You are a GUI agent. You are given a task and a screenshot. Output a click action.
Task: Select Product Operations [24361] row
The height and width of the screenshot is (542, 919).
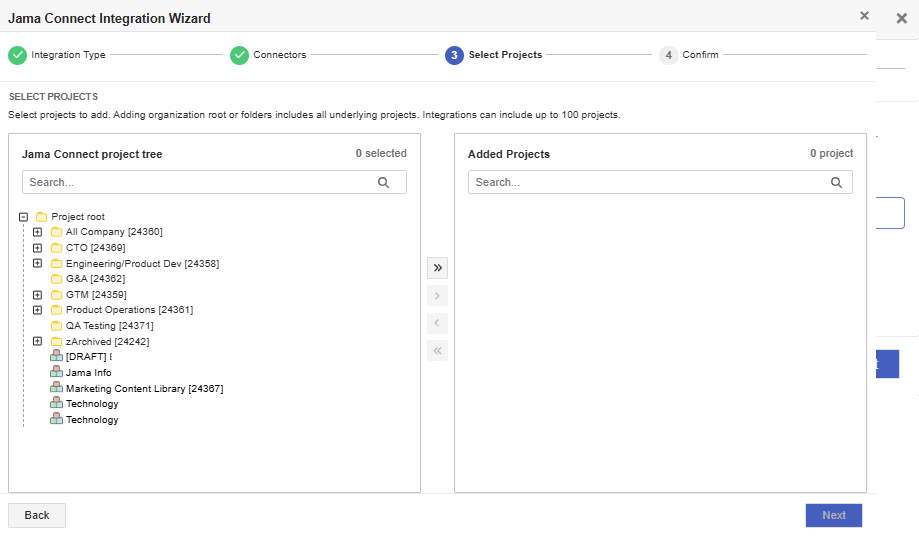pyautogui.click(x=130, y=310)
